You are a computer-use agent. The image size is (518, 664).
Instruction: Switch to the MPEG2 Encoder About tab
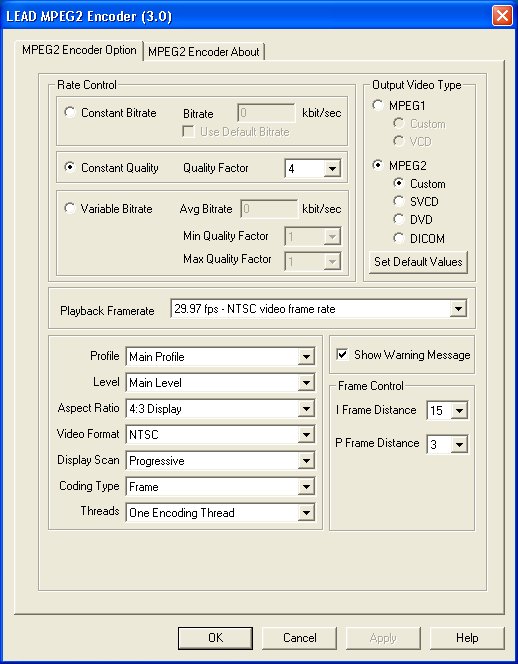204,52
